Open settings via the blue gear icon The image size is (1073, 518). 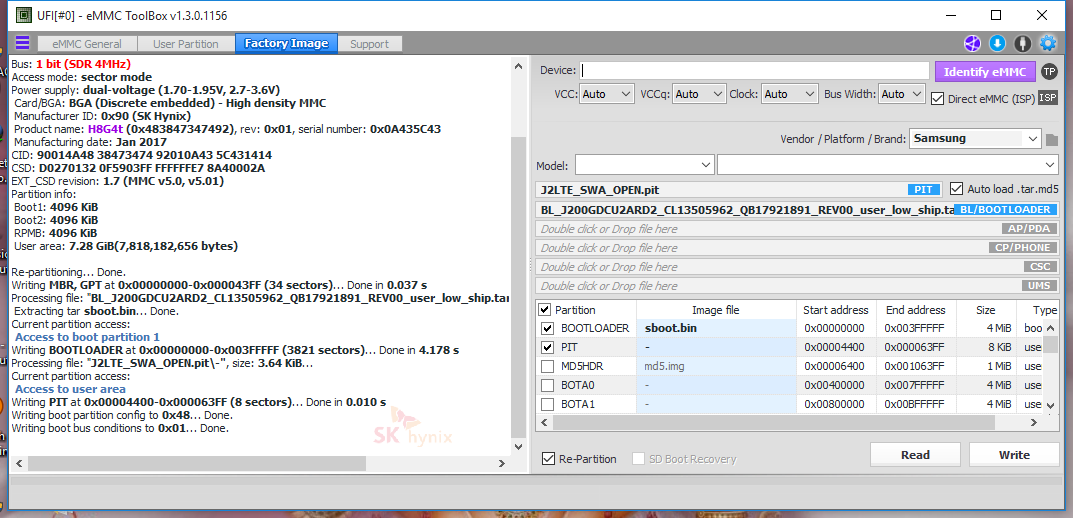1048,43
